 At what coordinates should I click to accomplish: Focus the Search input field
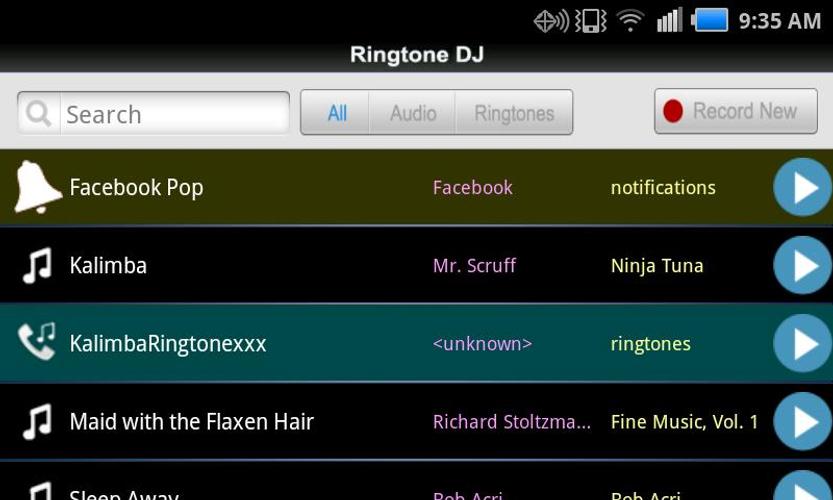154,113
